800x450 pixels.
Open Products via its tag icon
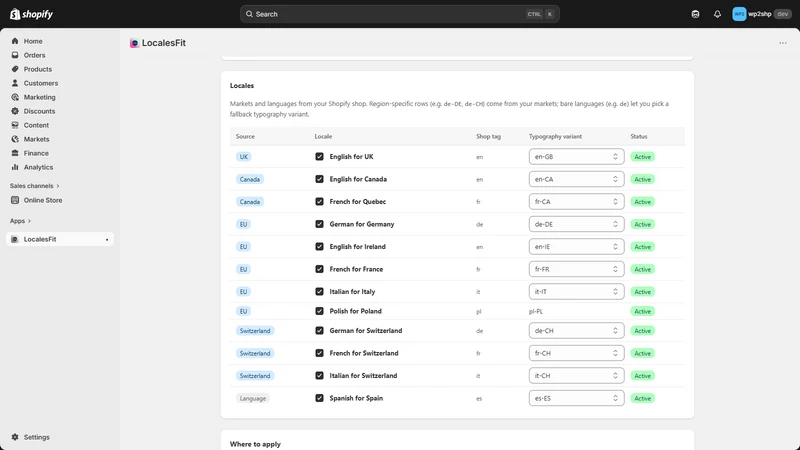coord(15,69)
